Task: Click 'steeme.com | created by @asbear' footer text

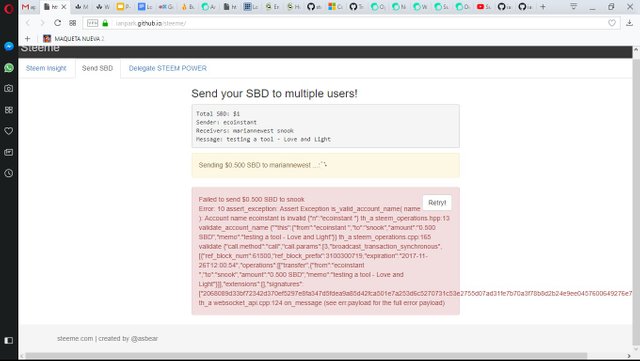Action: pos(107,339)
